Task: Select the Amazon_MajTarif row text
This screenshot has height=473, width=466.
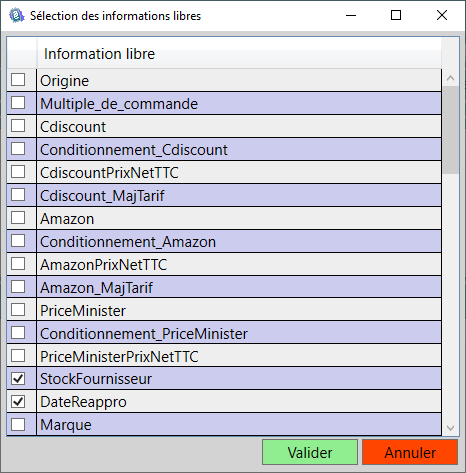Action: 96,288
